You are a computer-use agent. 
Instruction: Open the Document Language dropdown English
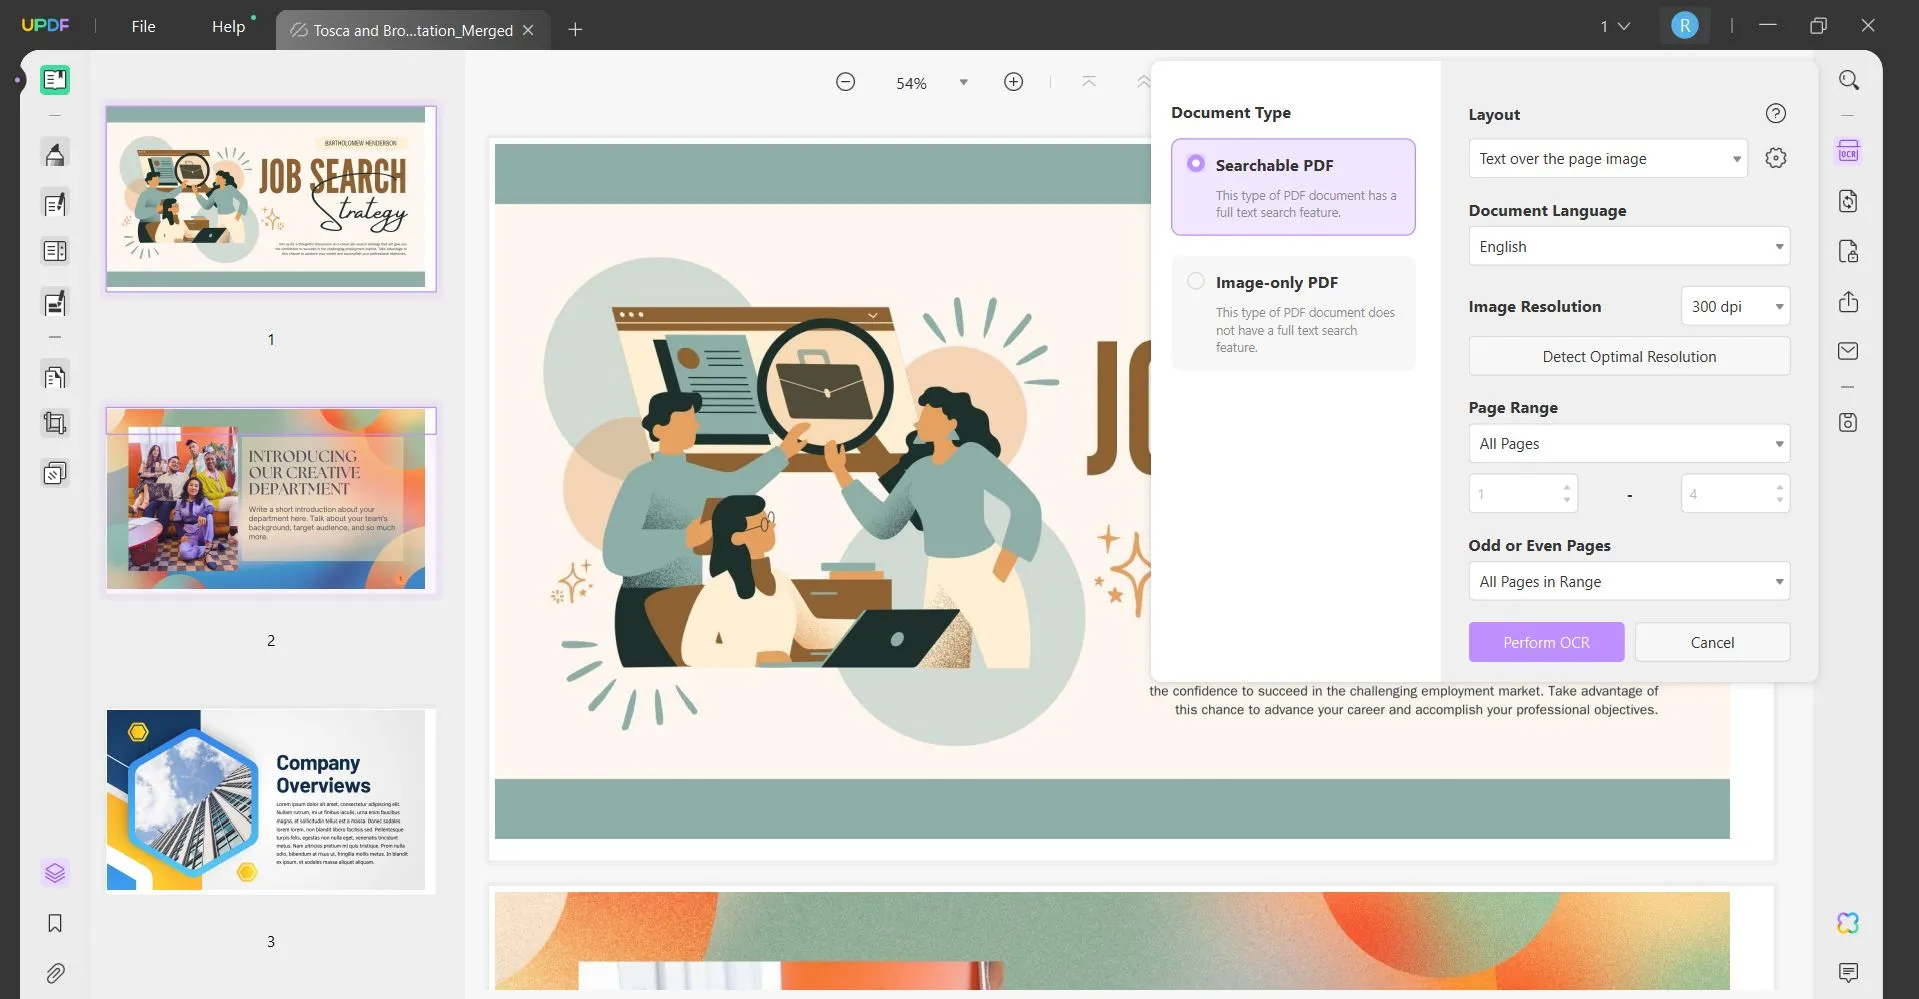click(1629, 246)
